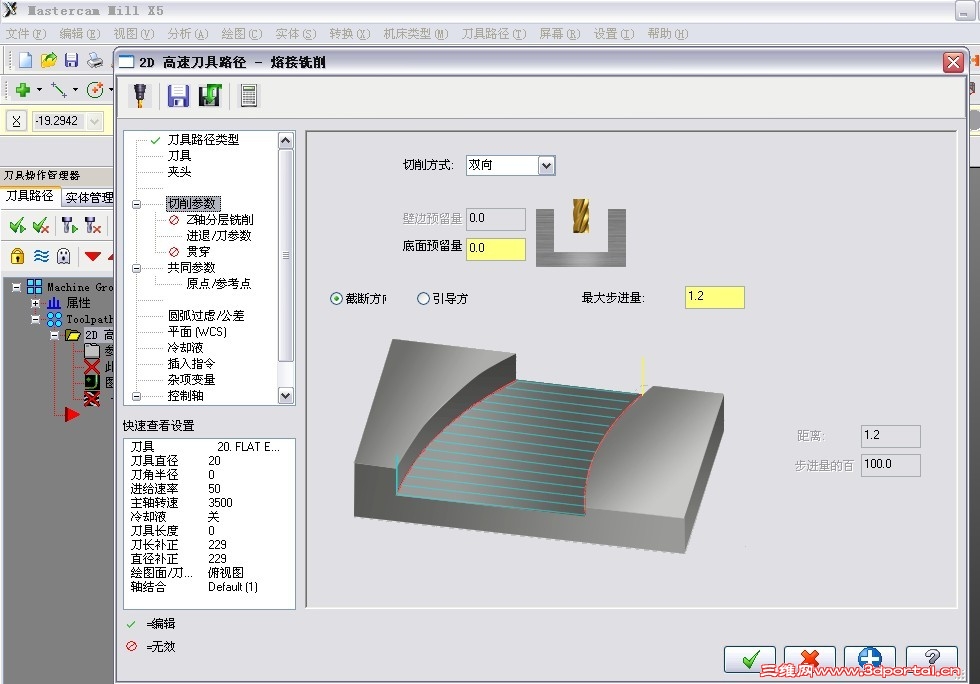This screenshot has height=684, width=980.
Task: Select 插入指令 in parameter tree
Action: [x=191, y=364]
